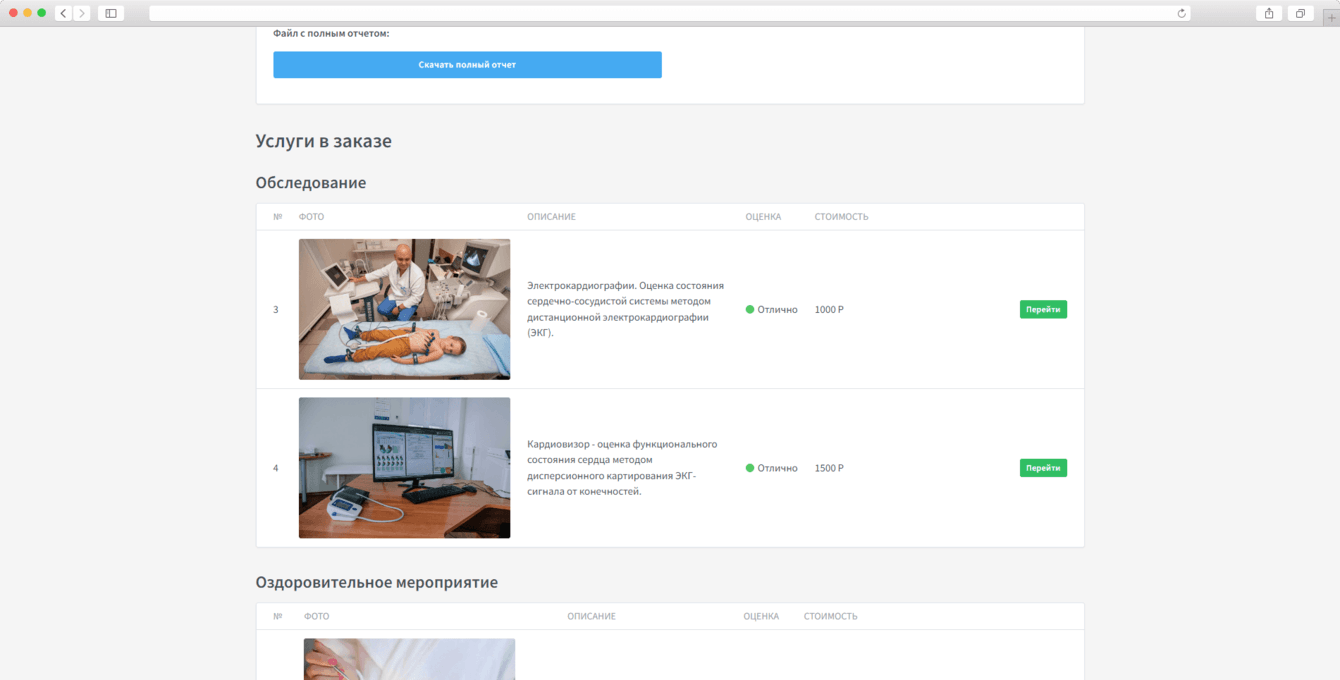Click 'ФОТО' header in Оздоровительное table

pyautogui.click(x=316, y=616)
